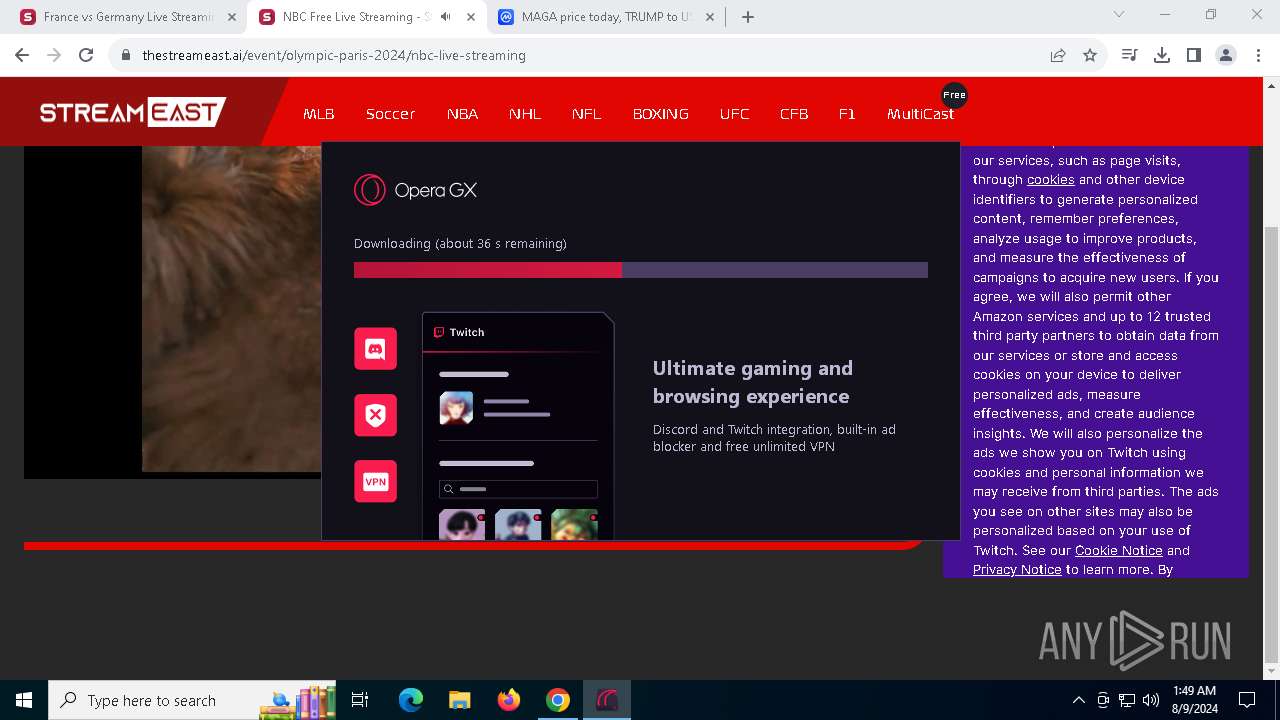
Task: Click the Twitch mockup panel header
Action: coord(517,332)
